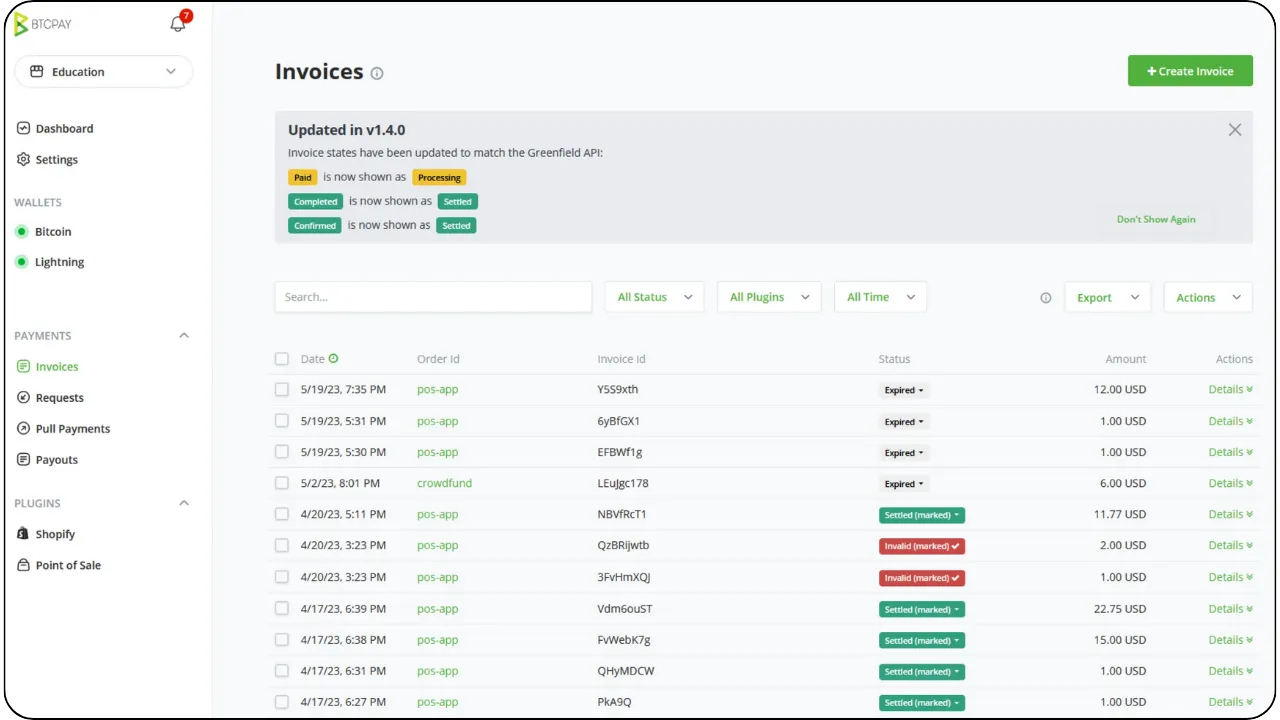Expand the Education store selector

coord(103,72)
